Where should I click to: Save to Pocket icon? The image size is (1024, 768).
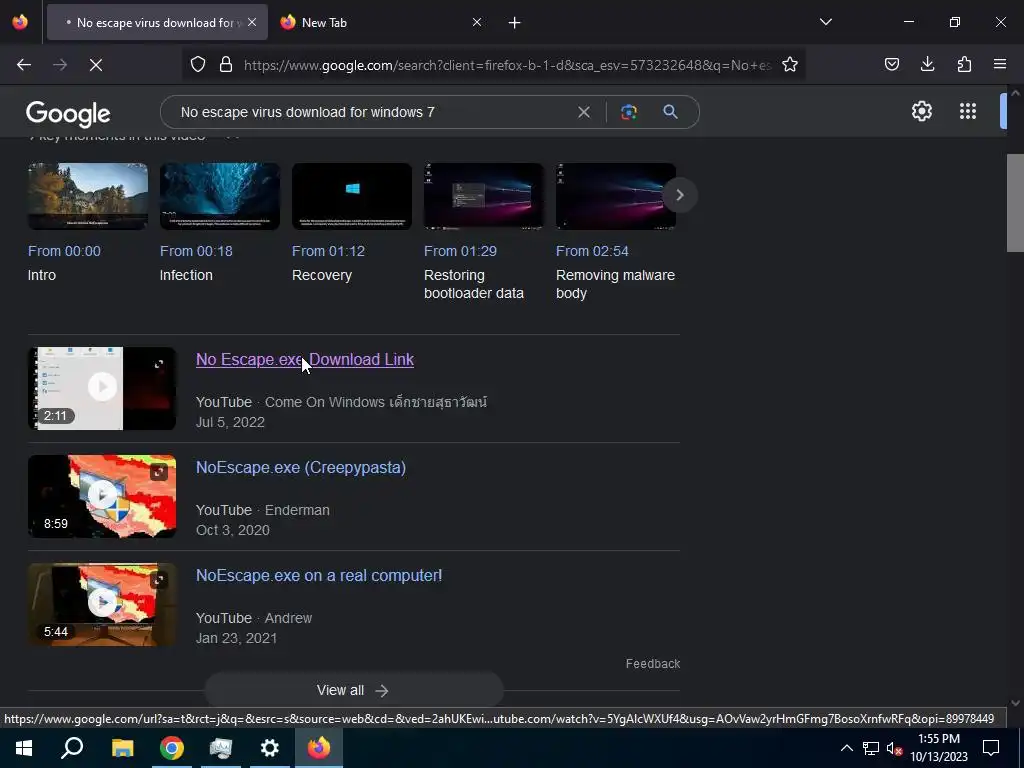891,64
